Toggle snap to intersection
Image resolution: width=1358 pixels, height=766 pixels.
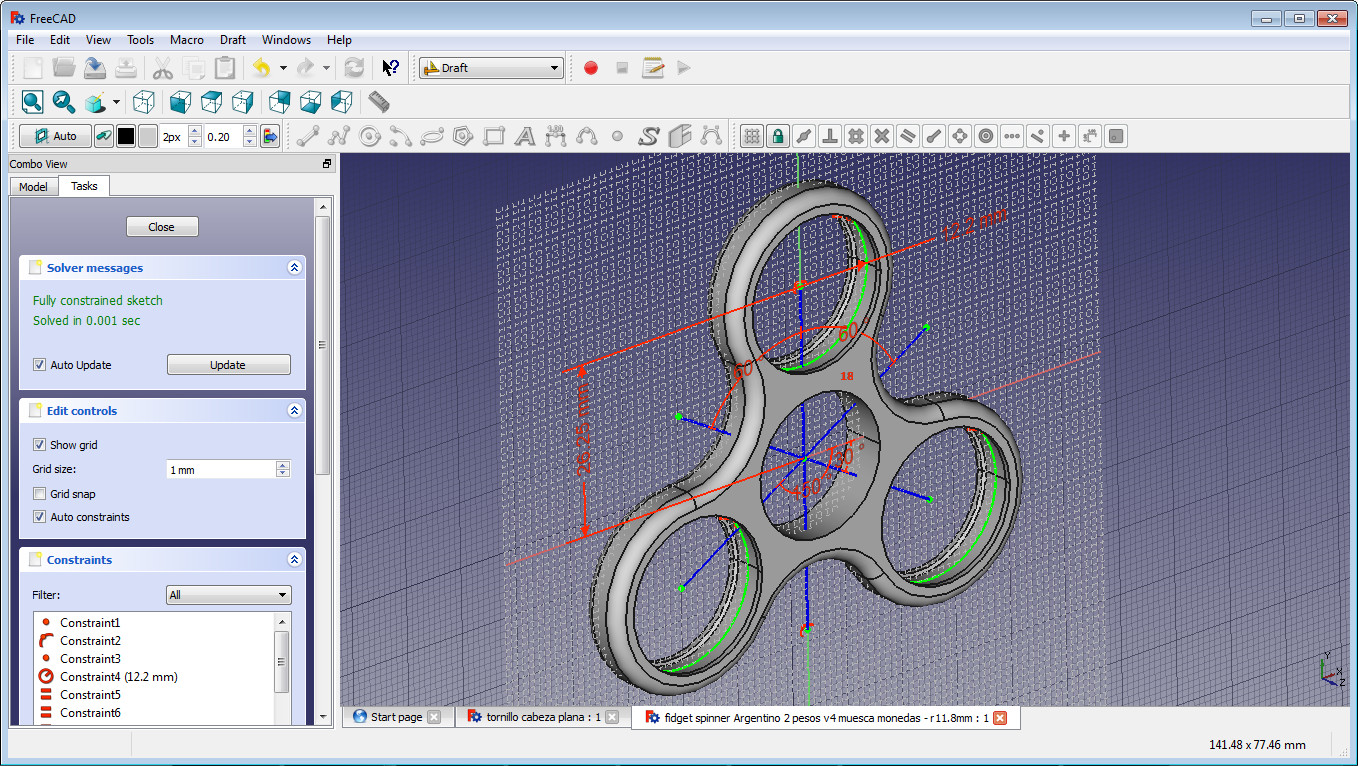pos(882,136)
